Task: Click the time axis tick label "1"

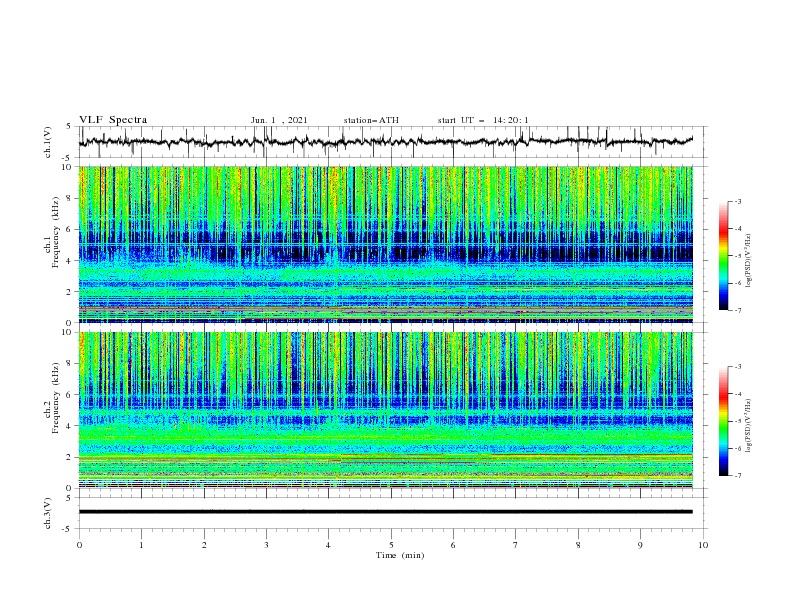Action: (x=141, y=545)
